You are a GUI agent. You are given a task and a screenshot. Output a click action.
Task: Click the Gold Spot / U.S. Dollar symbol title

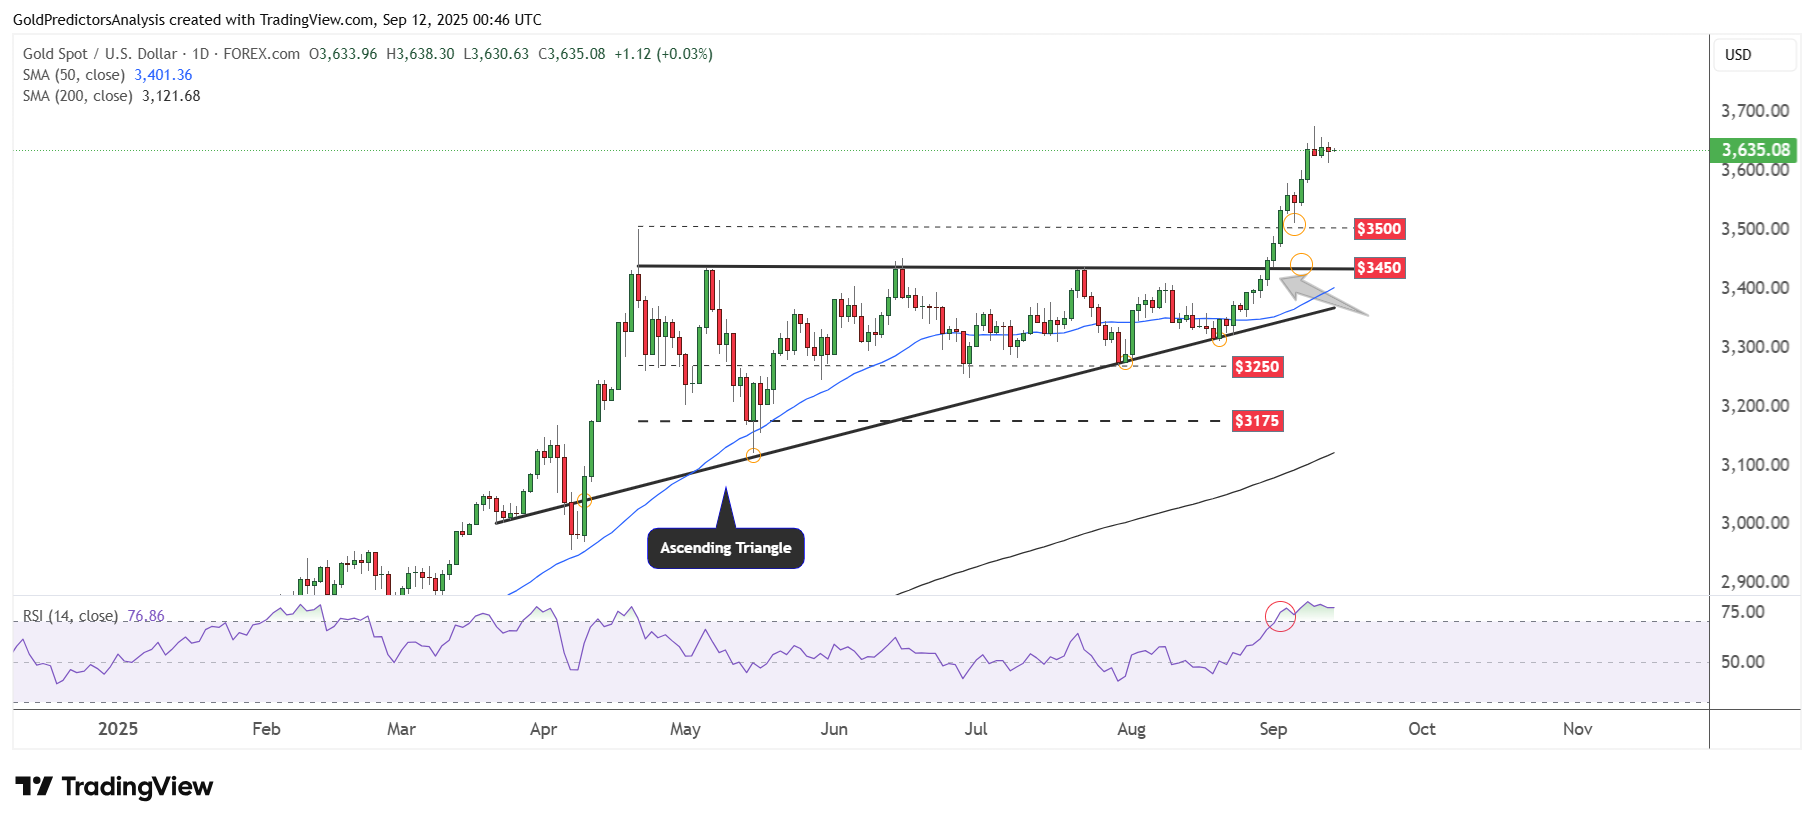(x=100, y=54)
